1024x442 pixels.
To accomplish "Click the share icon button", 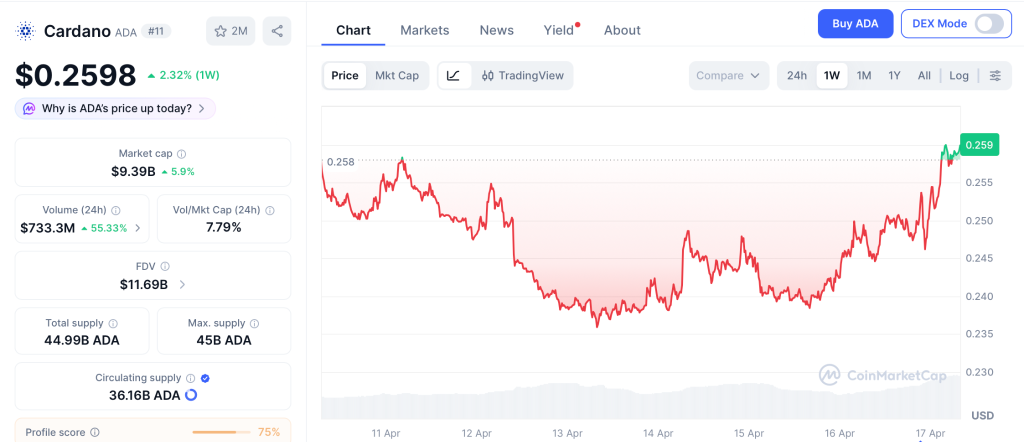I will tap(277, 31).
